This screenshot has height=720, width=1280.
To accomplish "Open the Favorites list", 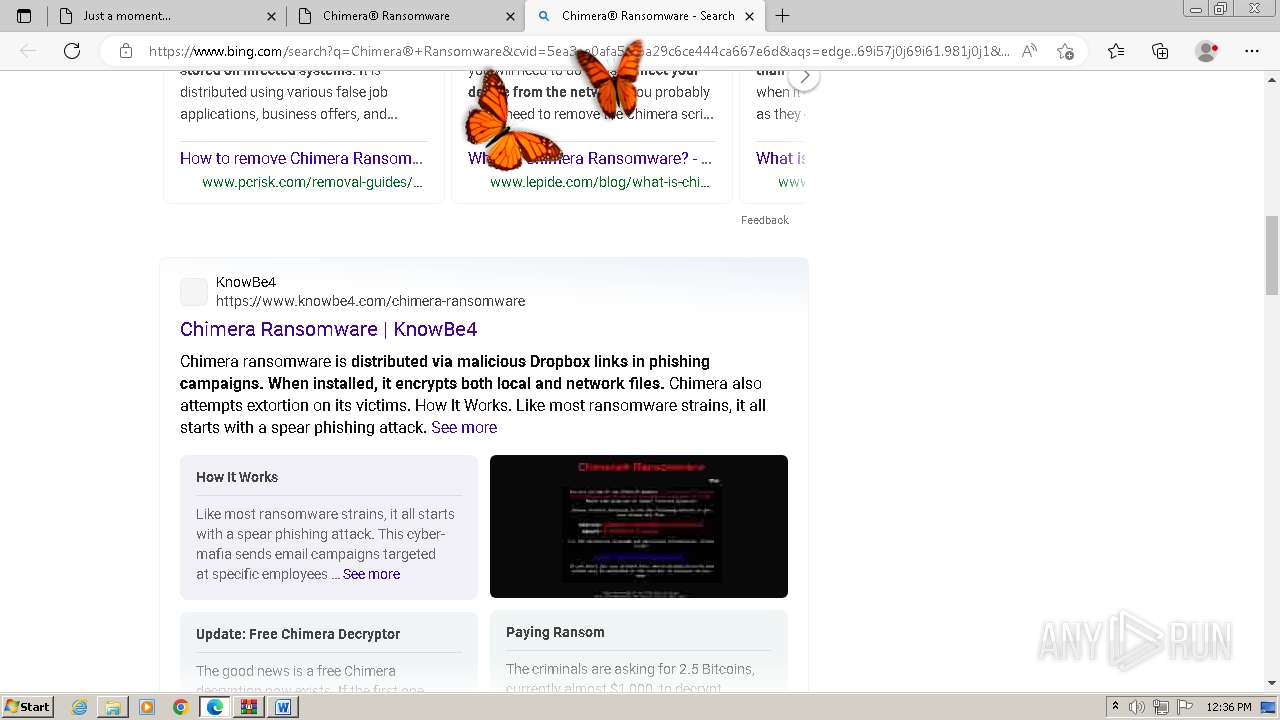I will [1116, 51].
